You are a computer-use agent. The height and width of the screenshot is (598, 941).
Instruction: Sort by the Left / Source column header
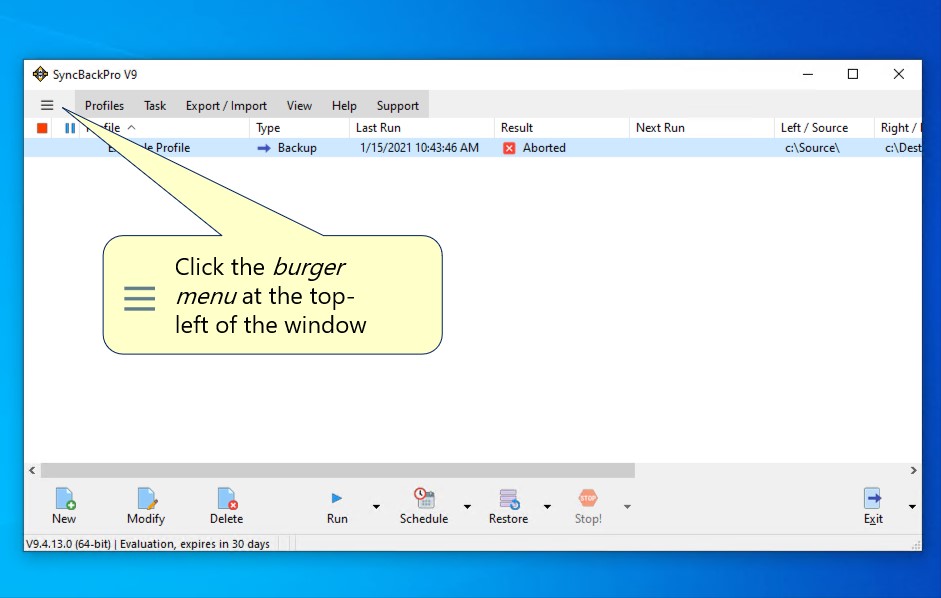[824, 128]
